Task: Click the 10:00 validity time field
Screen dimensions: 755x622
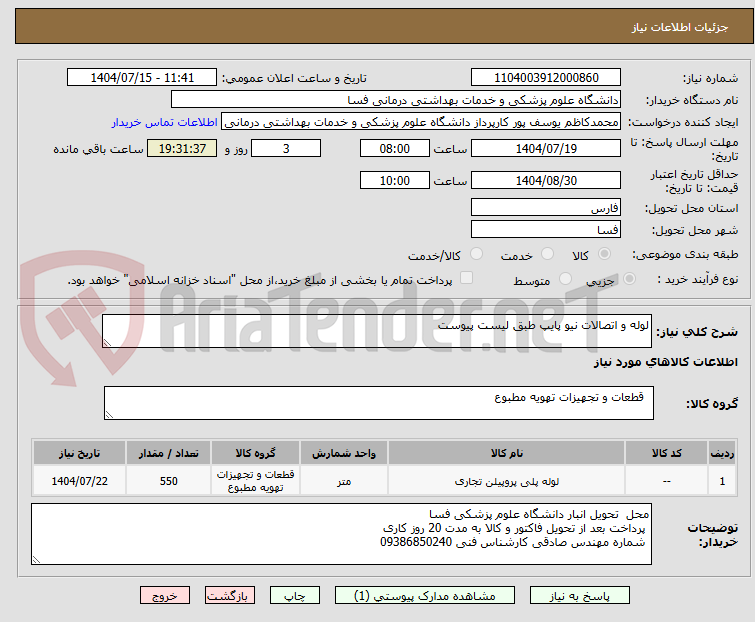Action: 395,180
